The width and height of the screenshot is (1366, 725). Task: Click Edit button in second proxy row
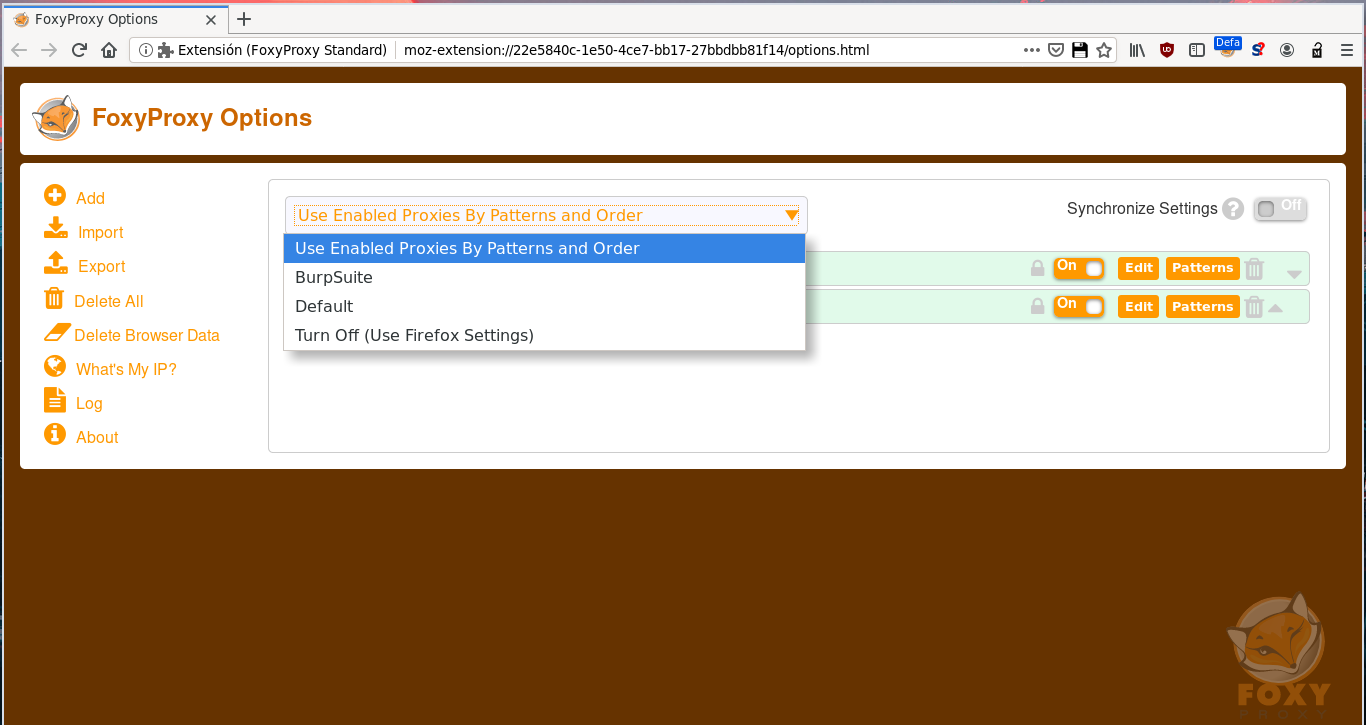tap(1139, 307)
